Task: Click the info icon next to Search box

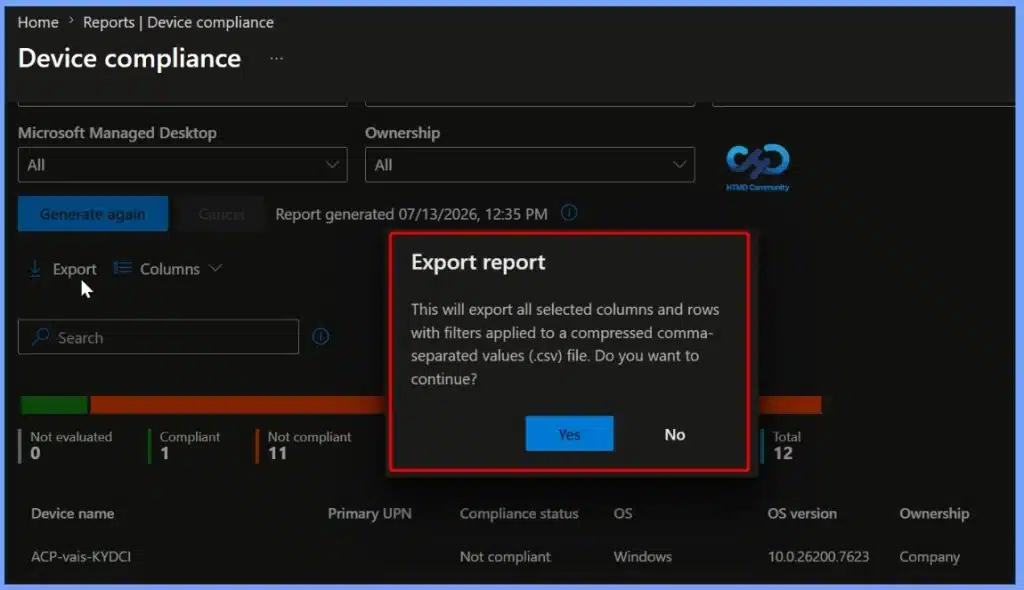Action: point(320,336)
